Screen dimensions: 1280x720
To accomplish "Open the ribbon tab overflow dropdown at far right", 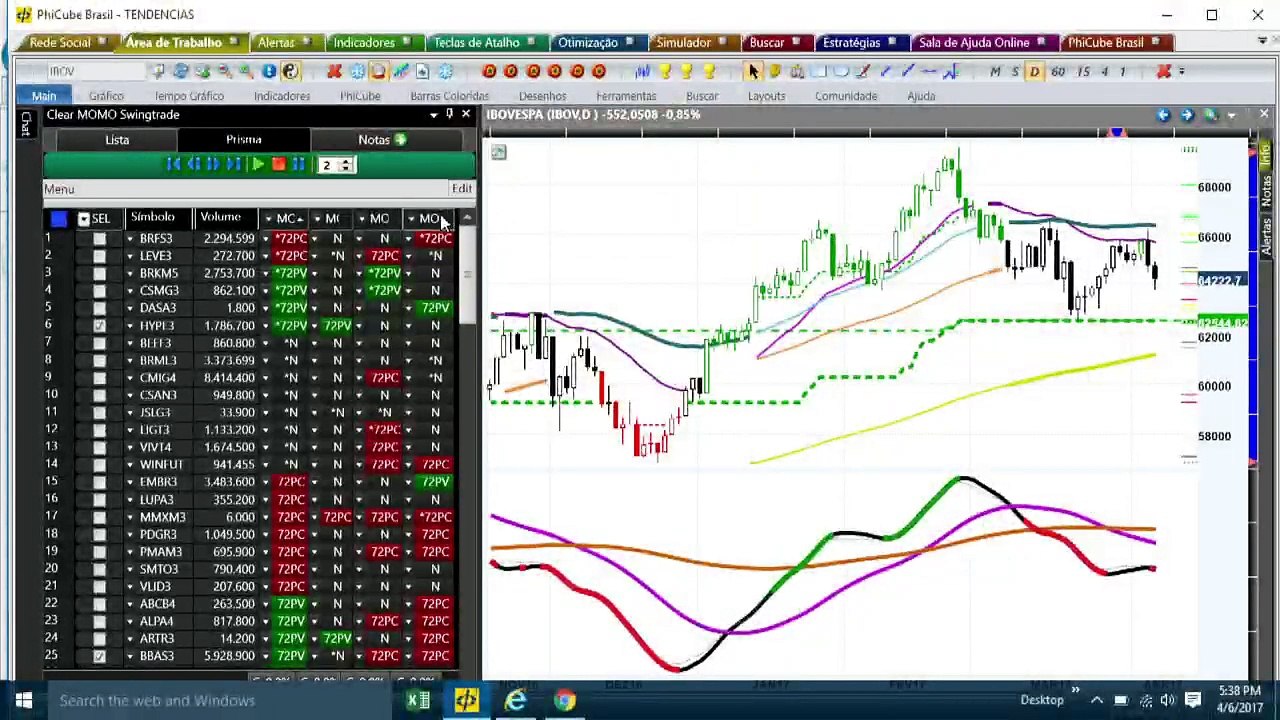I will pos(1264,42).
